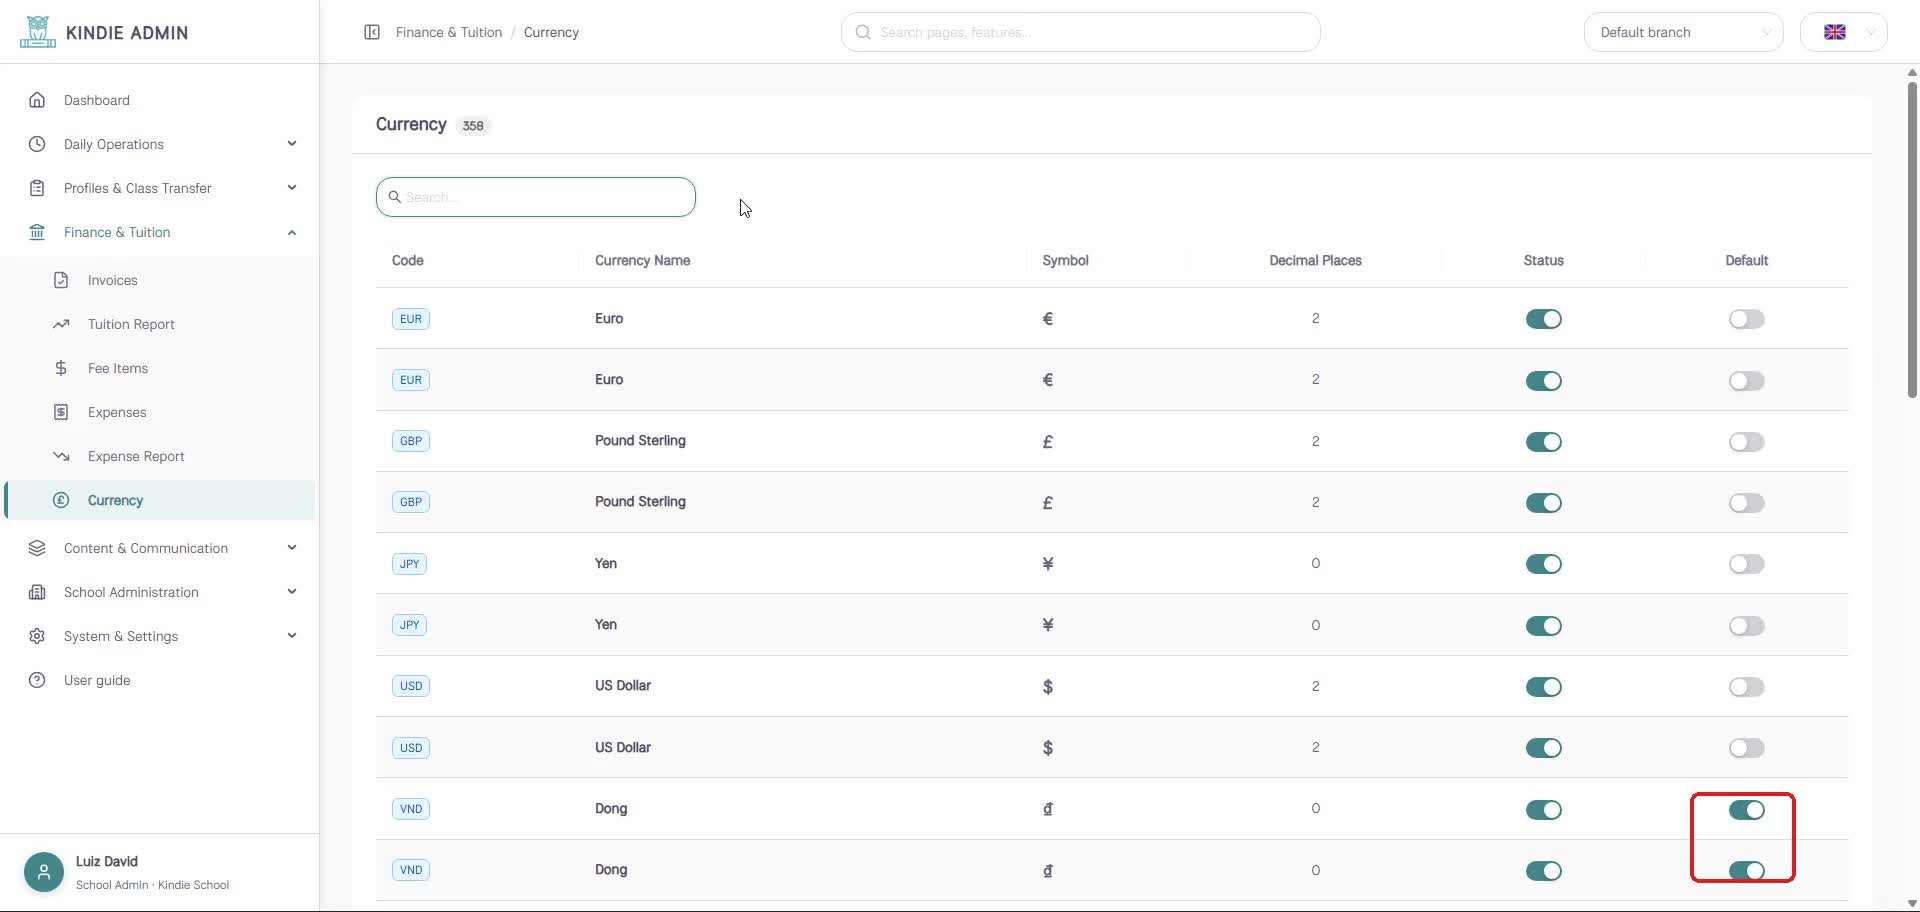Click the Decimal Places column header

click(x=1315, y=260)
